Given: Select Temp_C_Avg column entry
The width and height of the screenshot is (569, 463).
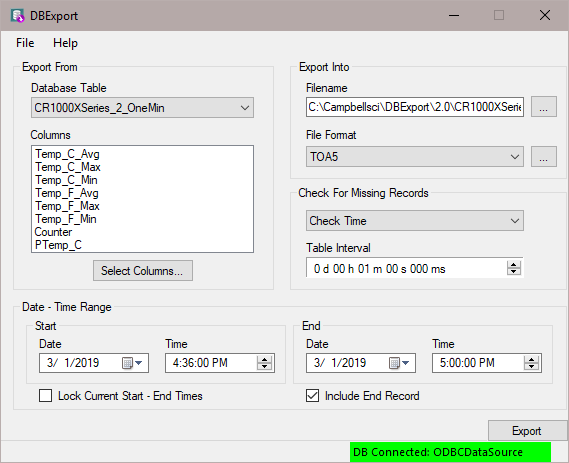Looking at the screenshot, I should pos(67,154).
